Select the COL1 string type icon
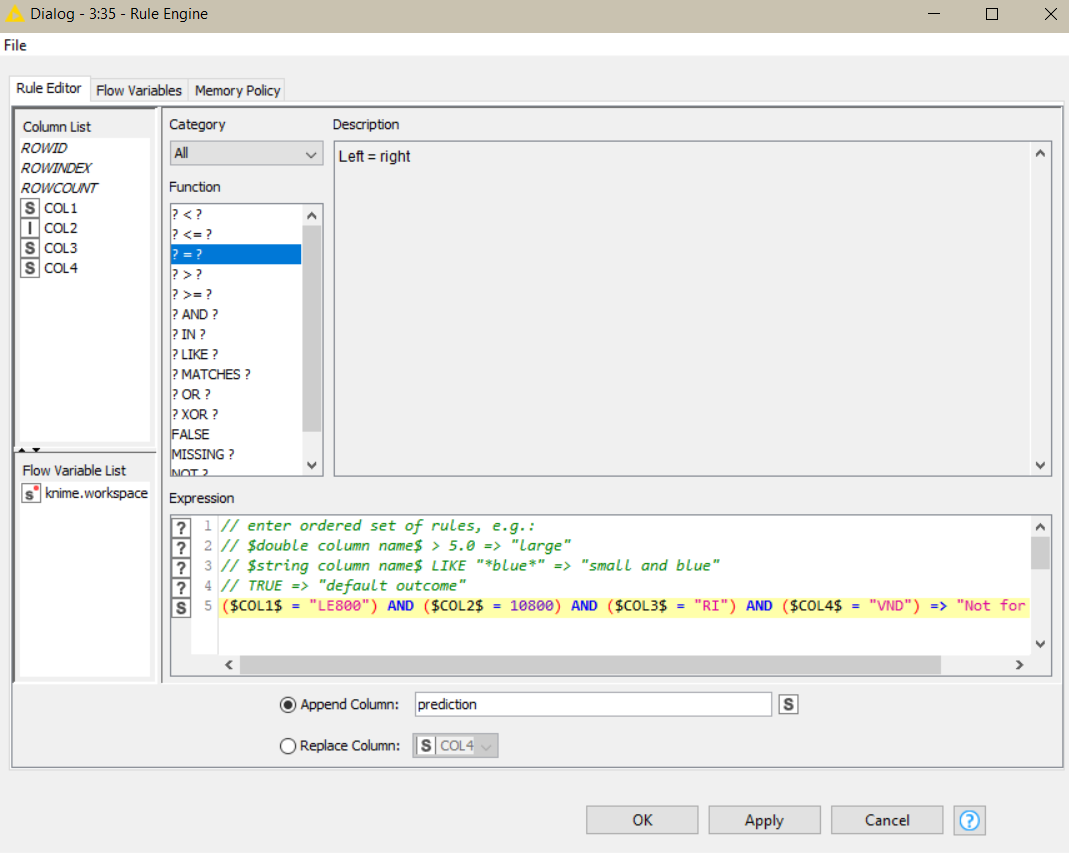 (30, 208)
